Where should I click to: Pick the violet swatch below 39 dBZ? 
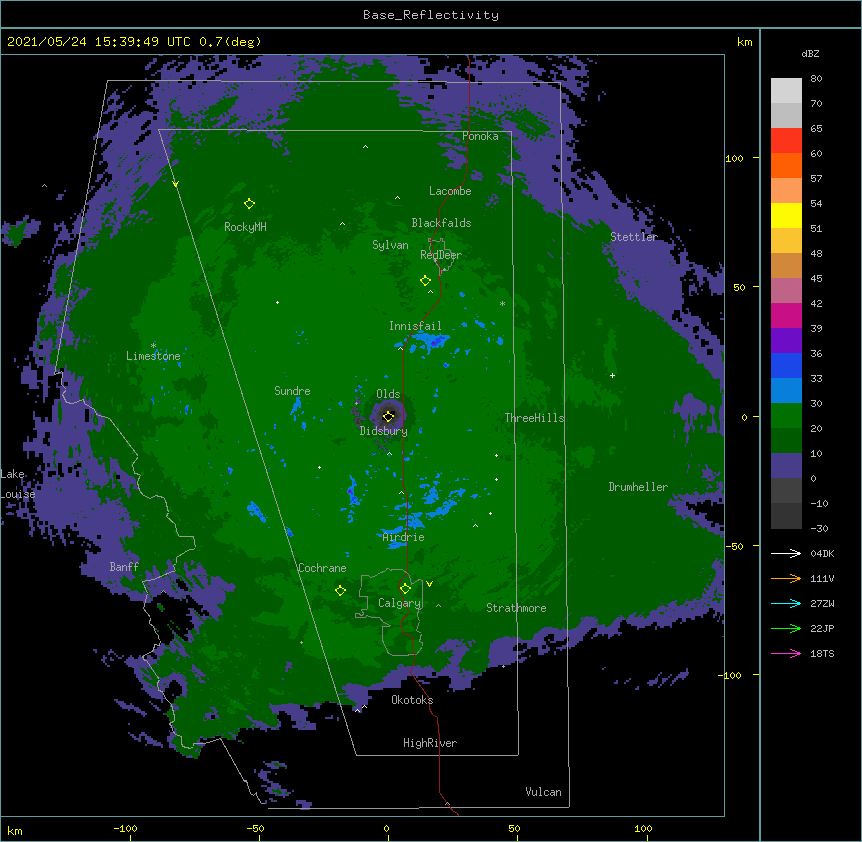point(786,340)
